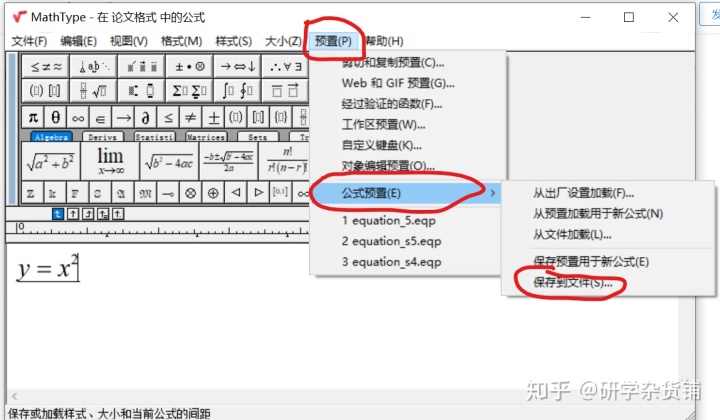
Task: Insert the square root of b²−4ac expression
Action: [169, 161]
